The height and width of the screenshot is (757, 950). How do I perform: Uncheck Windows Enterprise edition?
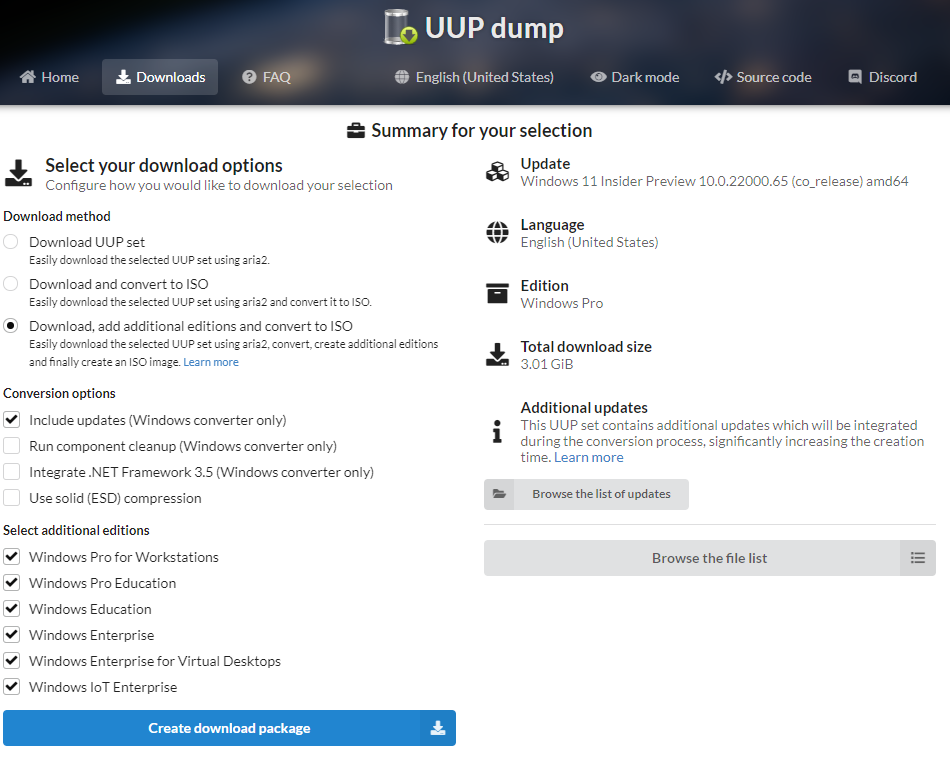tap(12, 635)
